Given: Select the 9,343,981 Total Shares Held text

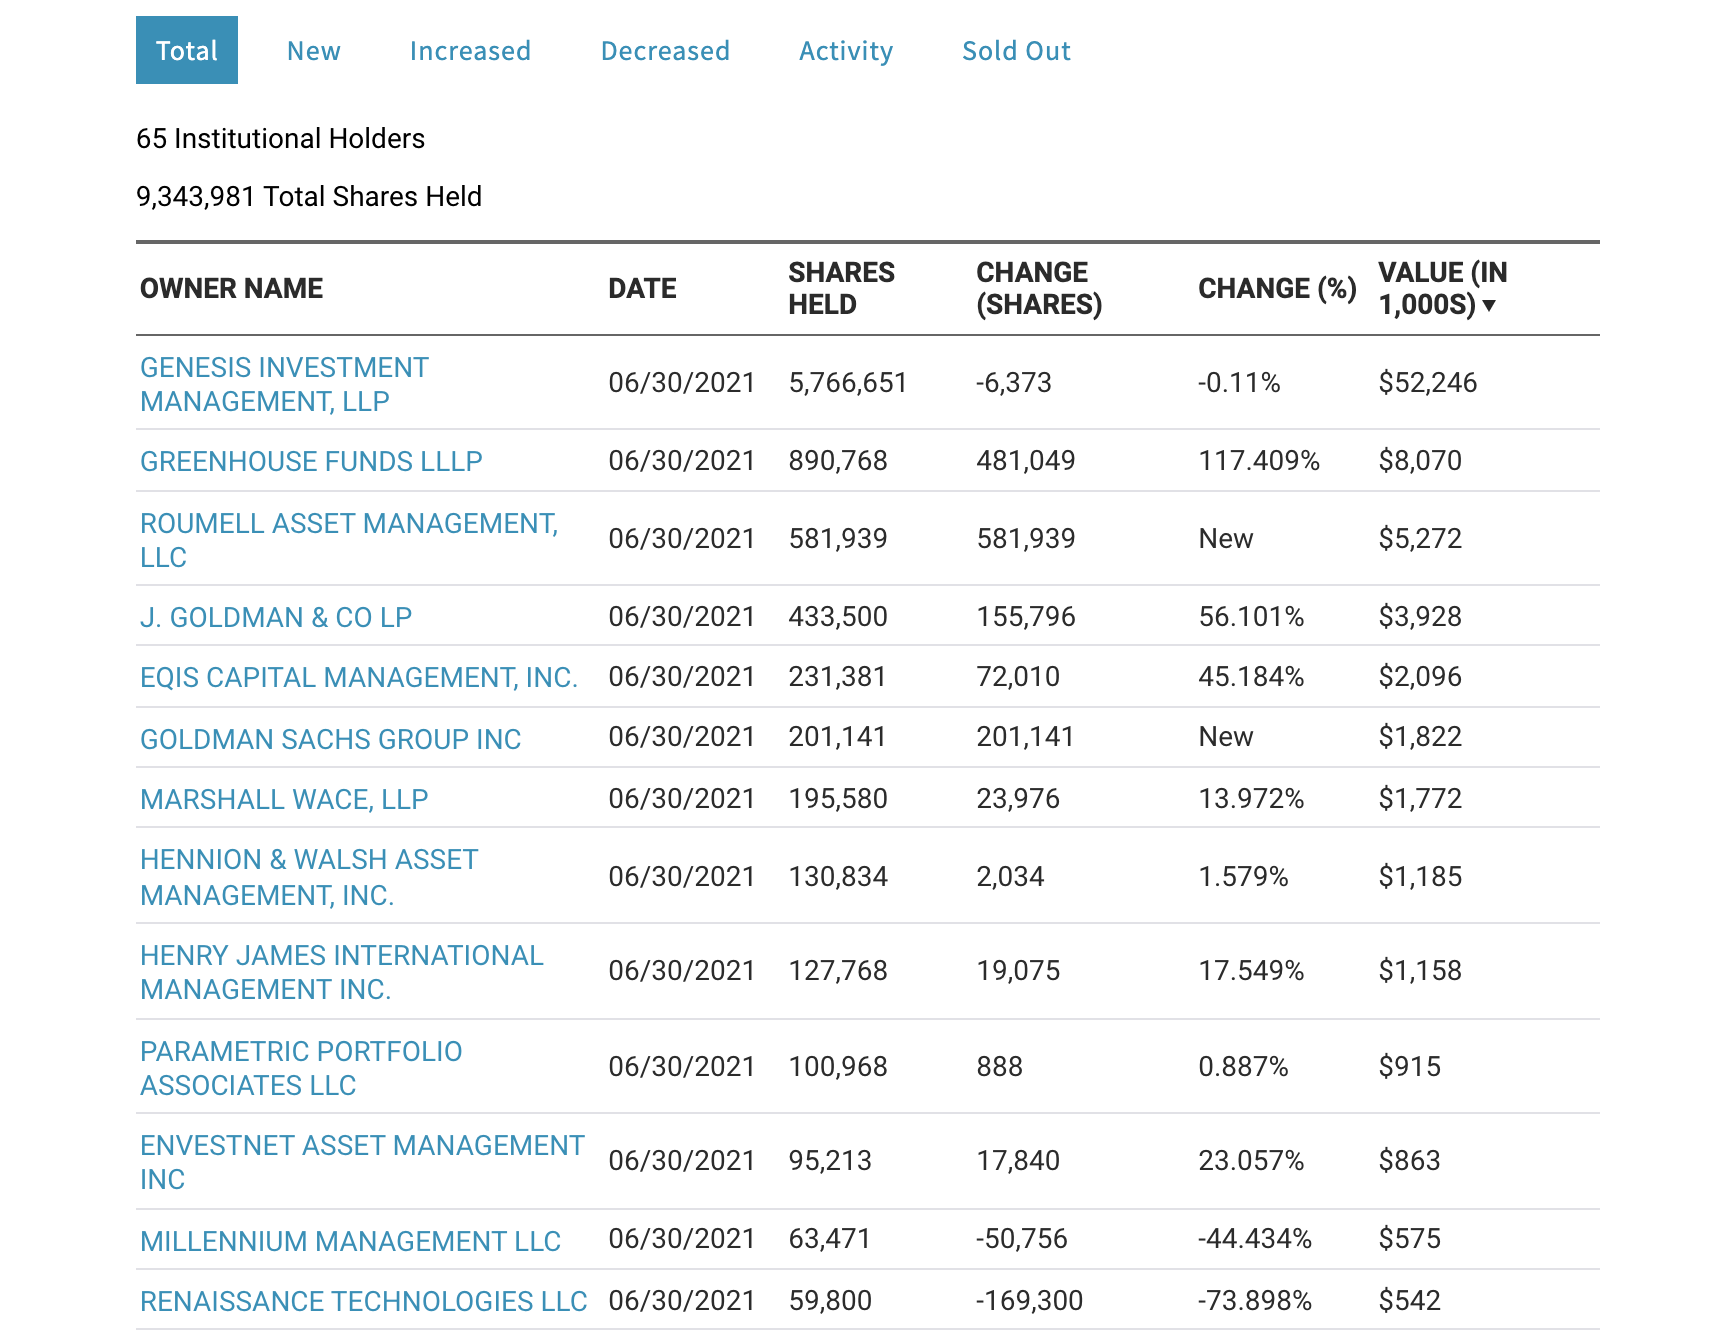Looking at the screenshot, I should point(309,196).
